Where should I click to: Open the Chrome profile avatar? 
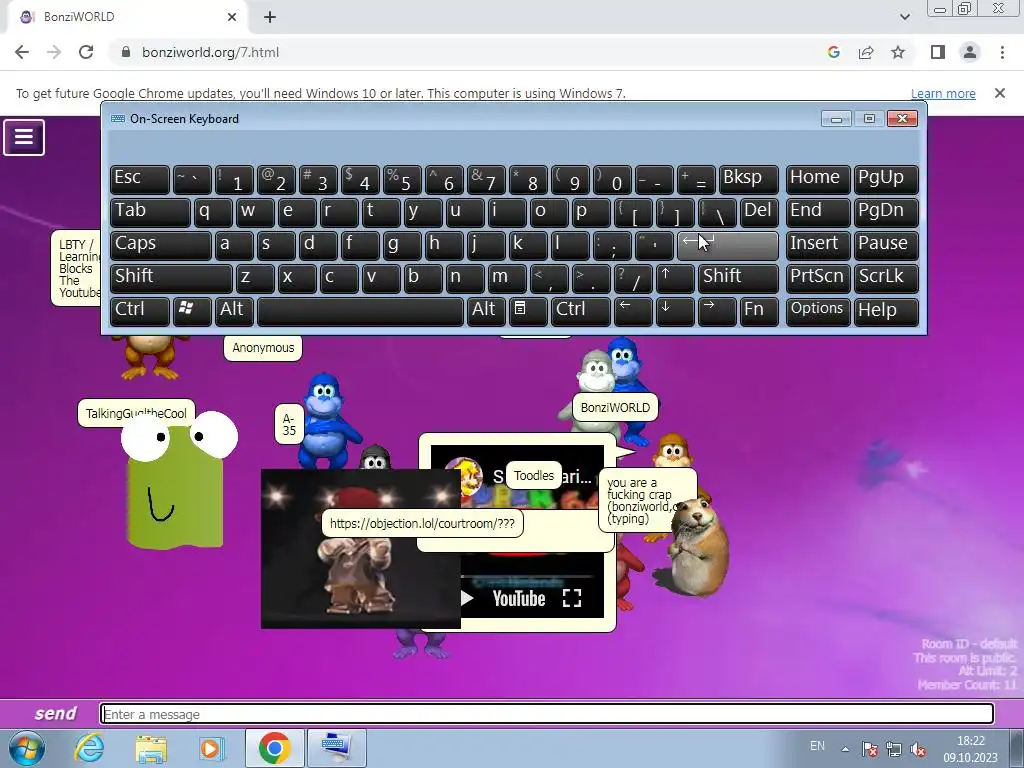pos(970,52)
